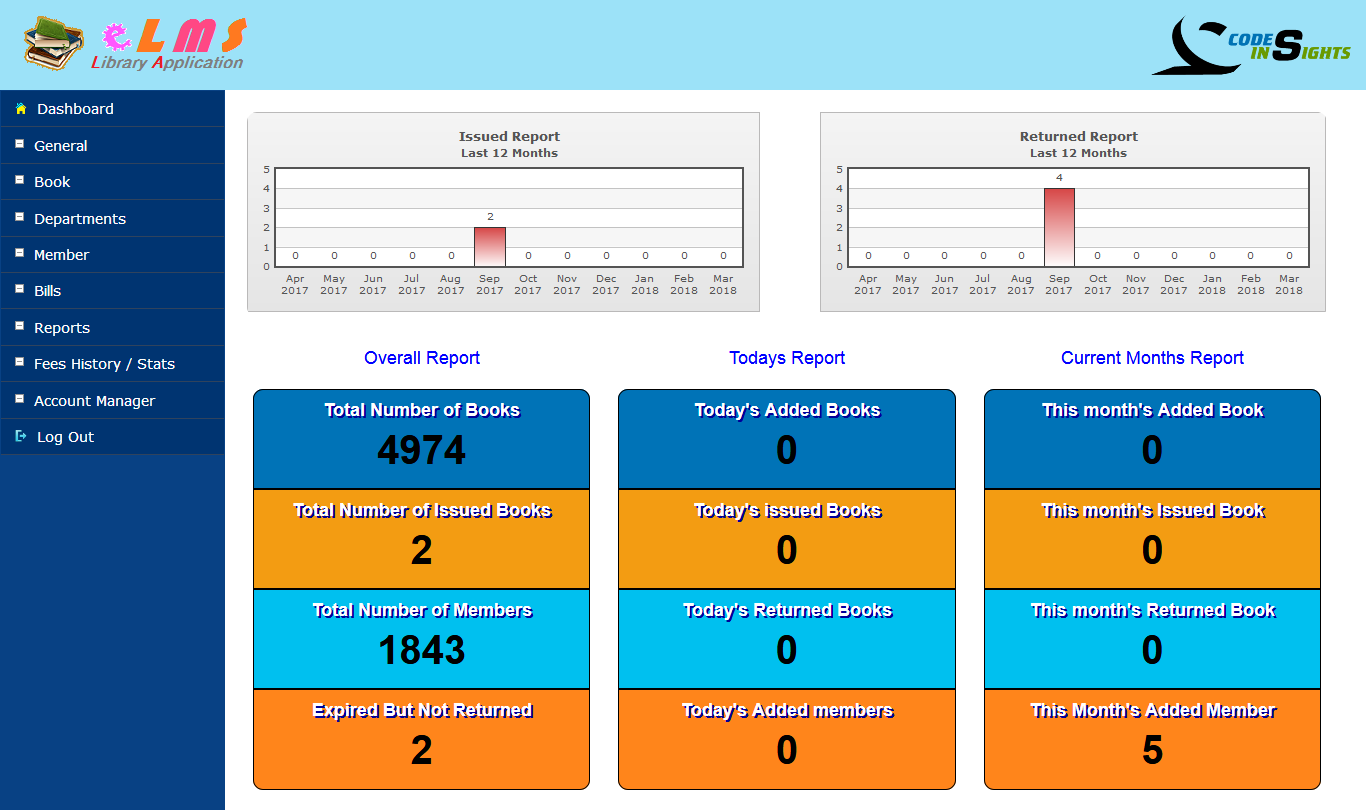Click the Total Number of Books tile
This screenshot has width=1366, height=811.
(x=421, y=439)
